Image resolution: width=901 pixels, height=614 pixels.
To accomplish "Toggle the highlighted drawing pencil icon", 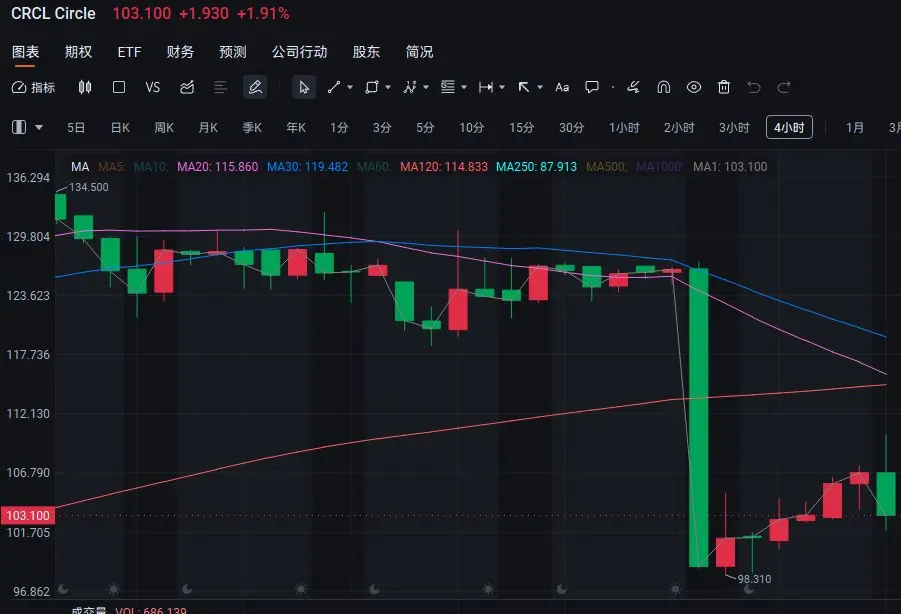I will tap(255, 87).
